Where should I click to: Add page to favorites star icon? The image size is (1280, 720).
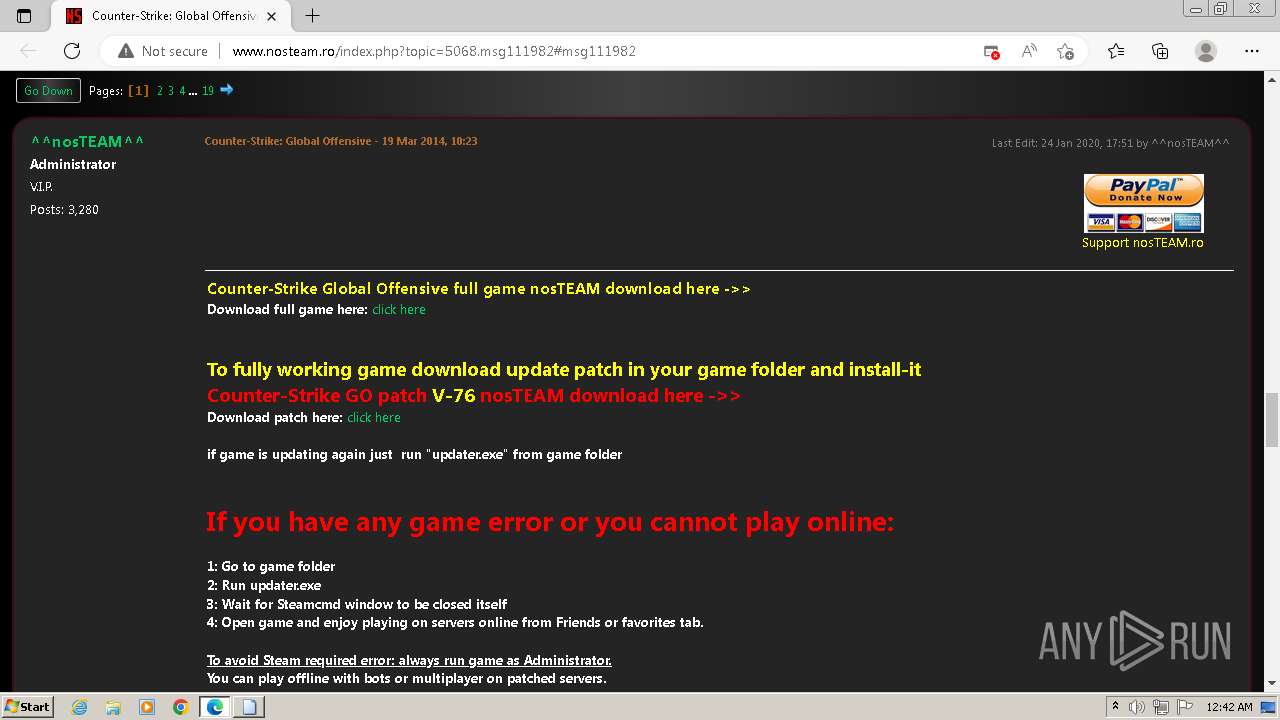click(x=1065, y=51)
